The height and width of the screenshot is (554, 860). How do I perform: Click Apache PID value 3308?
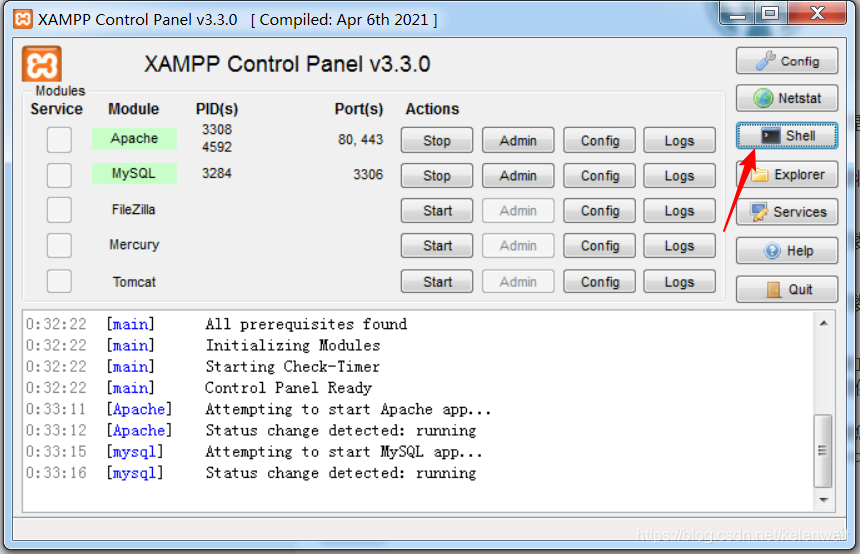click(217, 129)
